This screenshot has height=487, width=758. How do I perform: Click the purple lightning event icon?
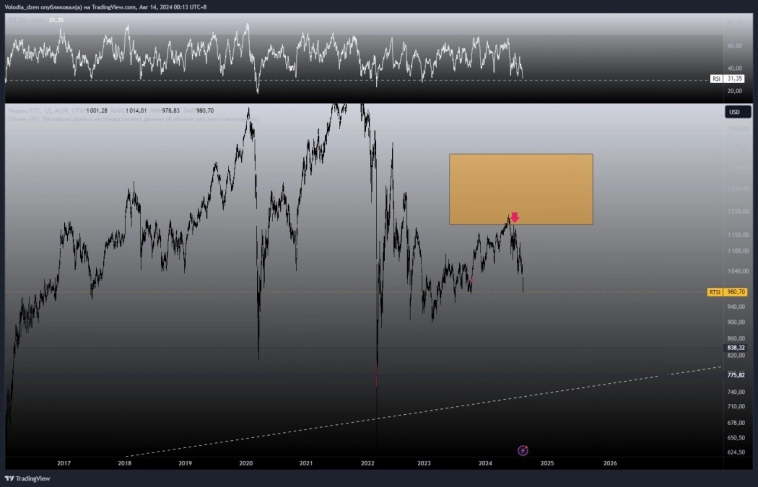click(523, 451)
